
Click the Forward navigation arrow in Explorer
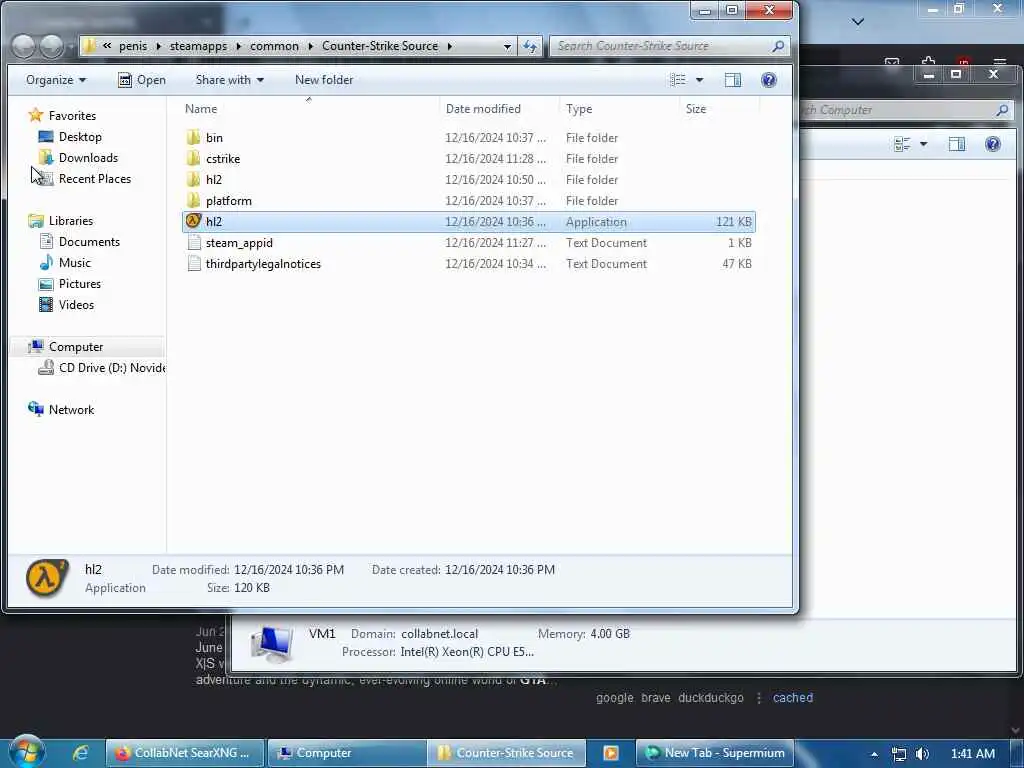click(x=51, y=46)
